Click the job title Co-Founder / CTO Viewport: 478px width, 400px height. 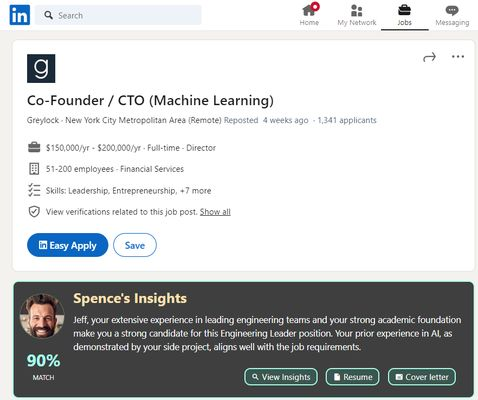[150, 101]
